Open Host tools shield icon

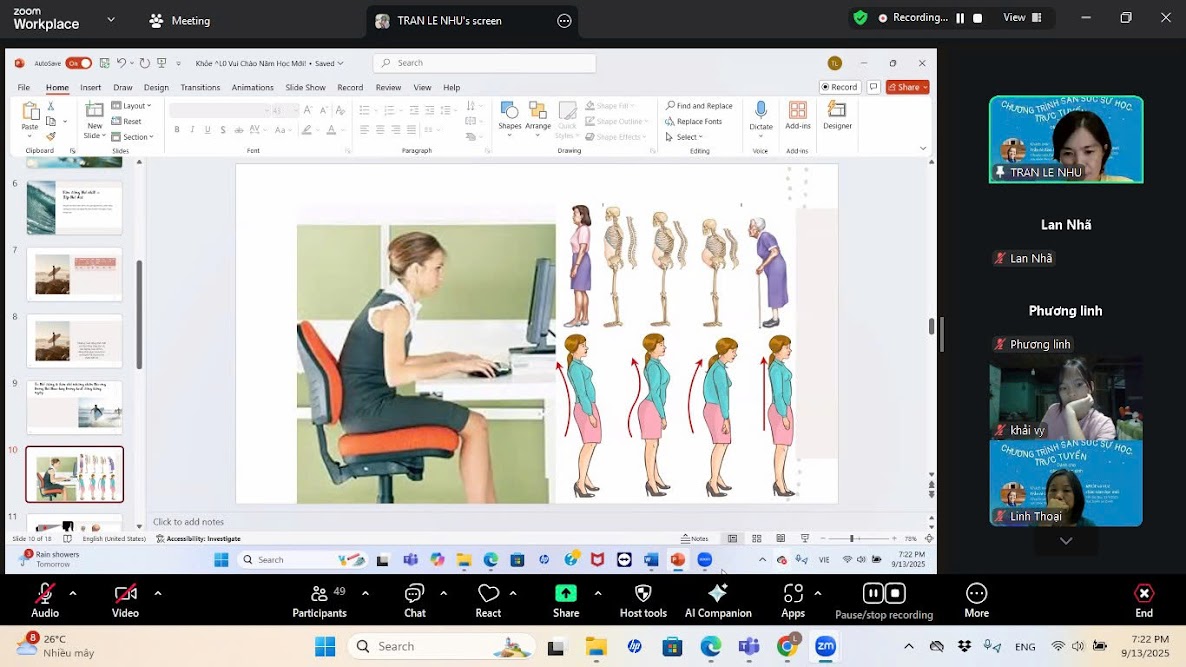pos(643,594)
